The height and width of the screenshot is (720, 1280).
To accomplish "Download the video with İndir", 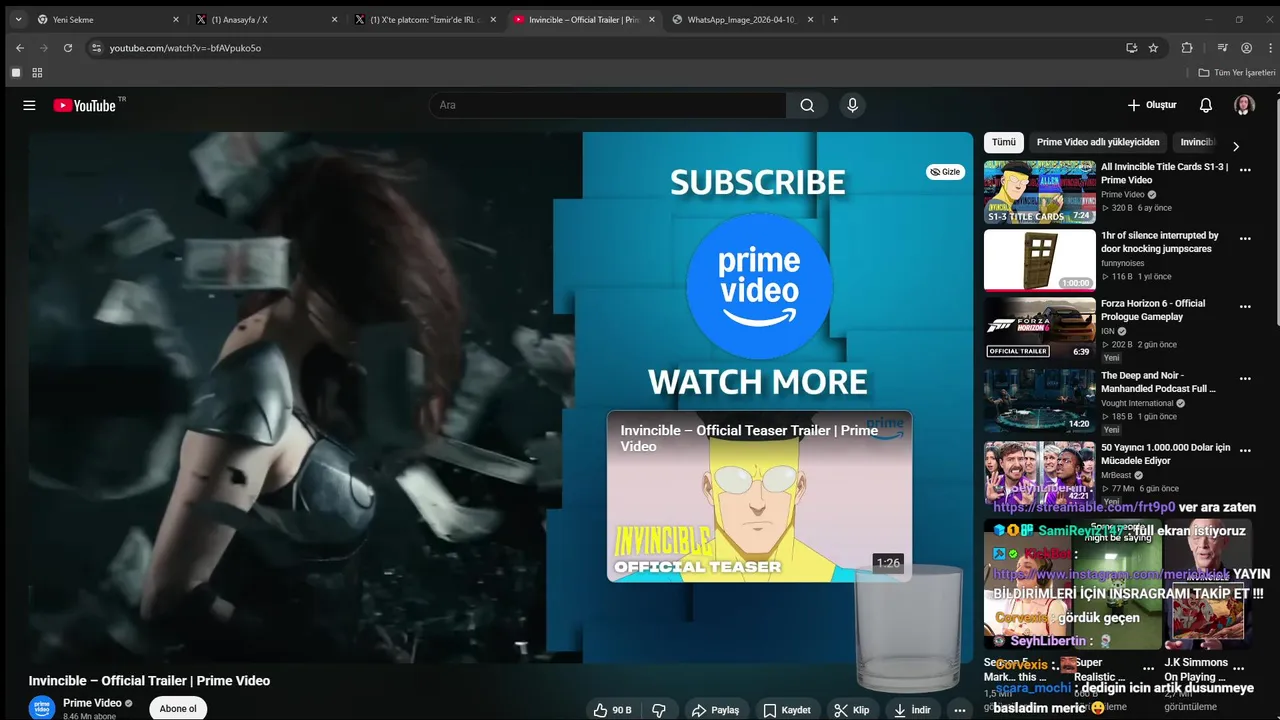I will 912,710.
